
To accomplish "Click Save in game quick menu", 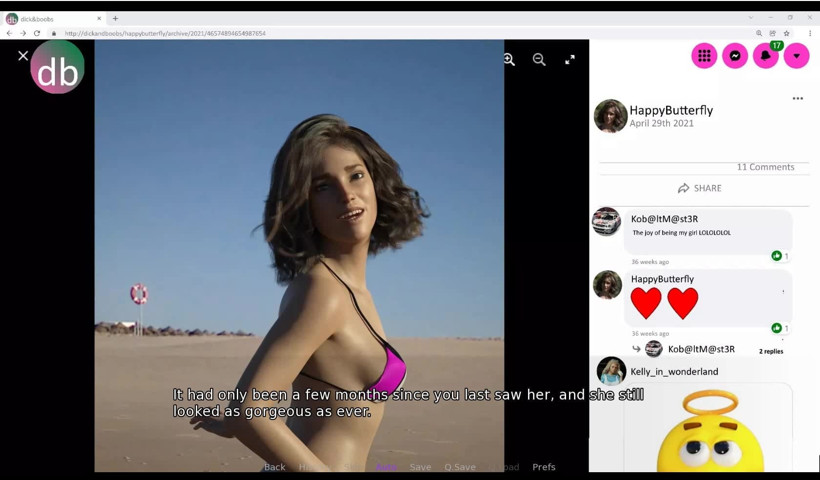I will (x=420, y=467).
